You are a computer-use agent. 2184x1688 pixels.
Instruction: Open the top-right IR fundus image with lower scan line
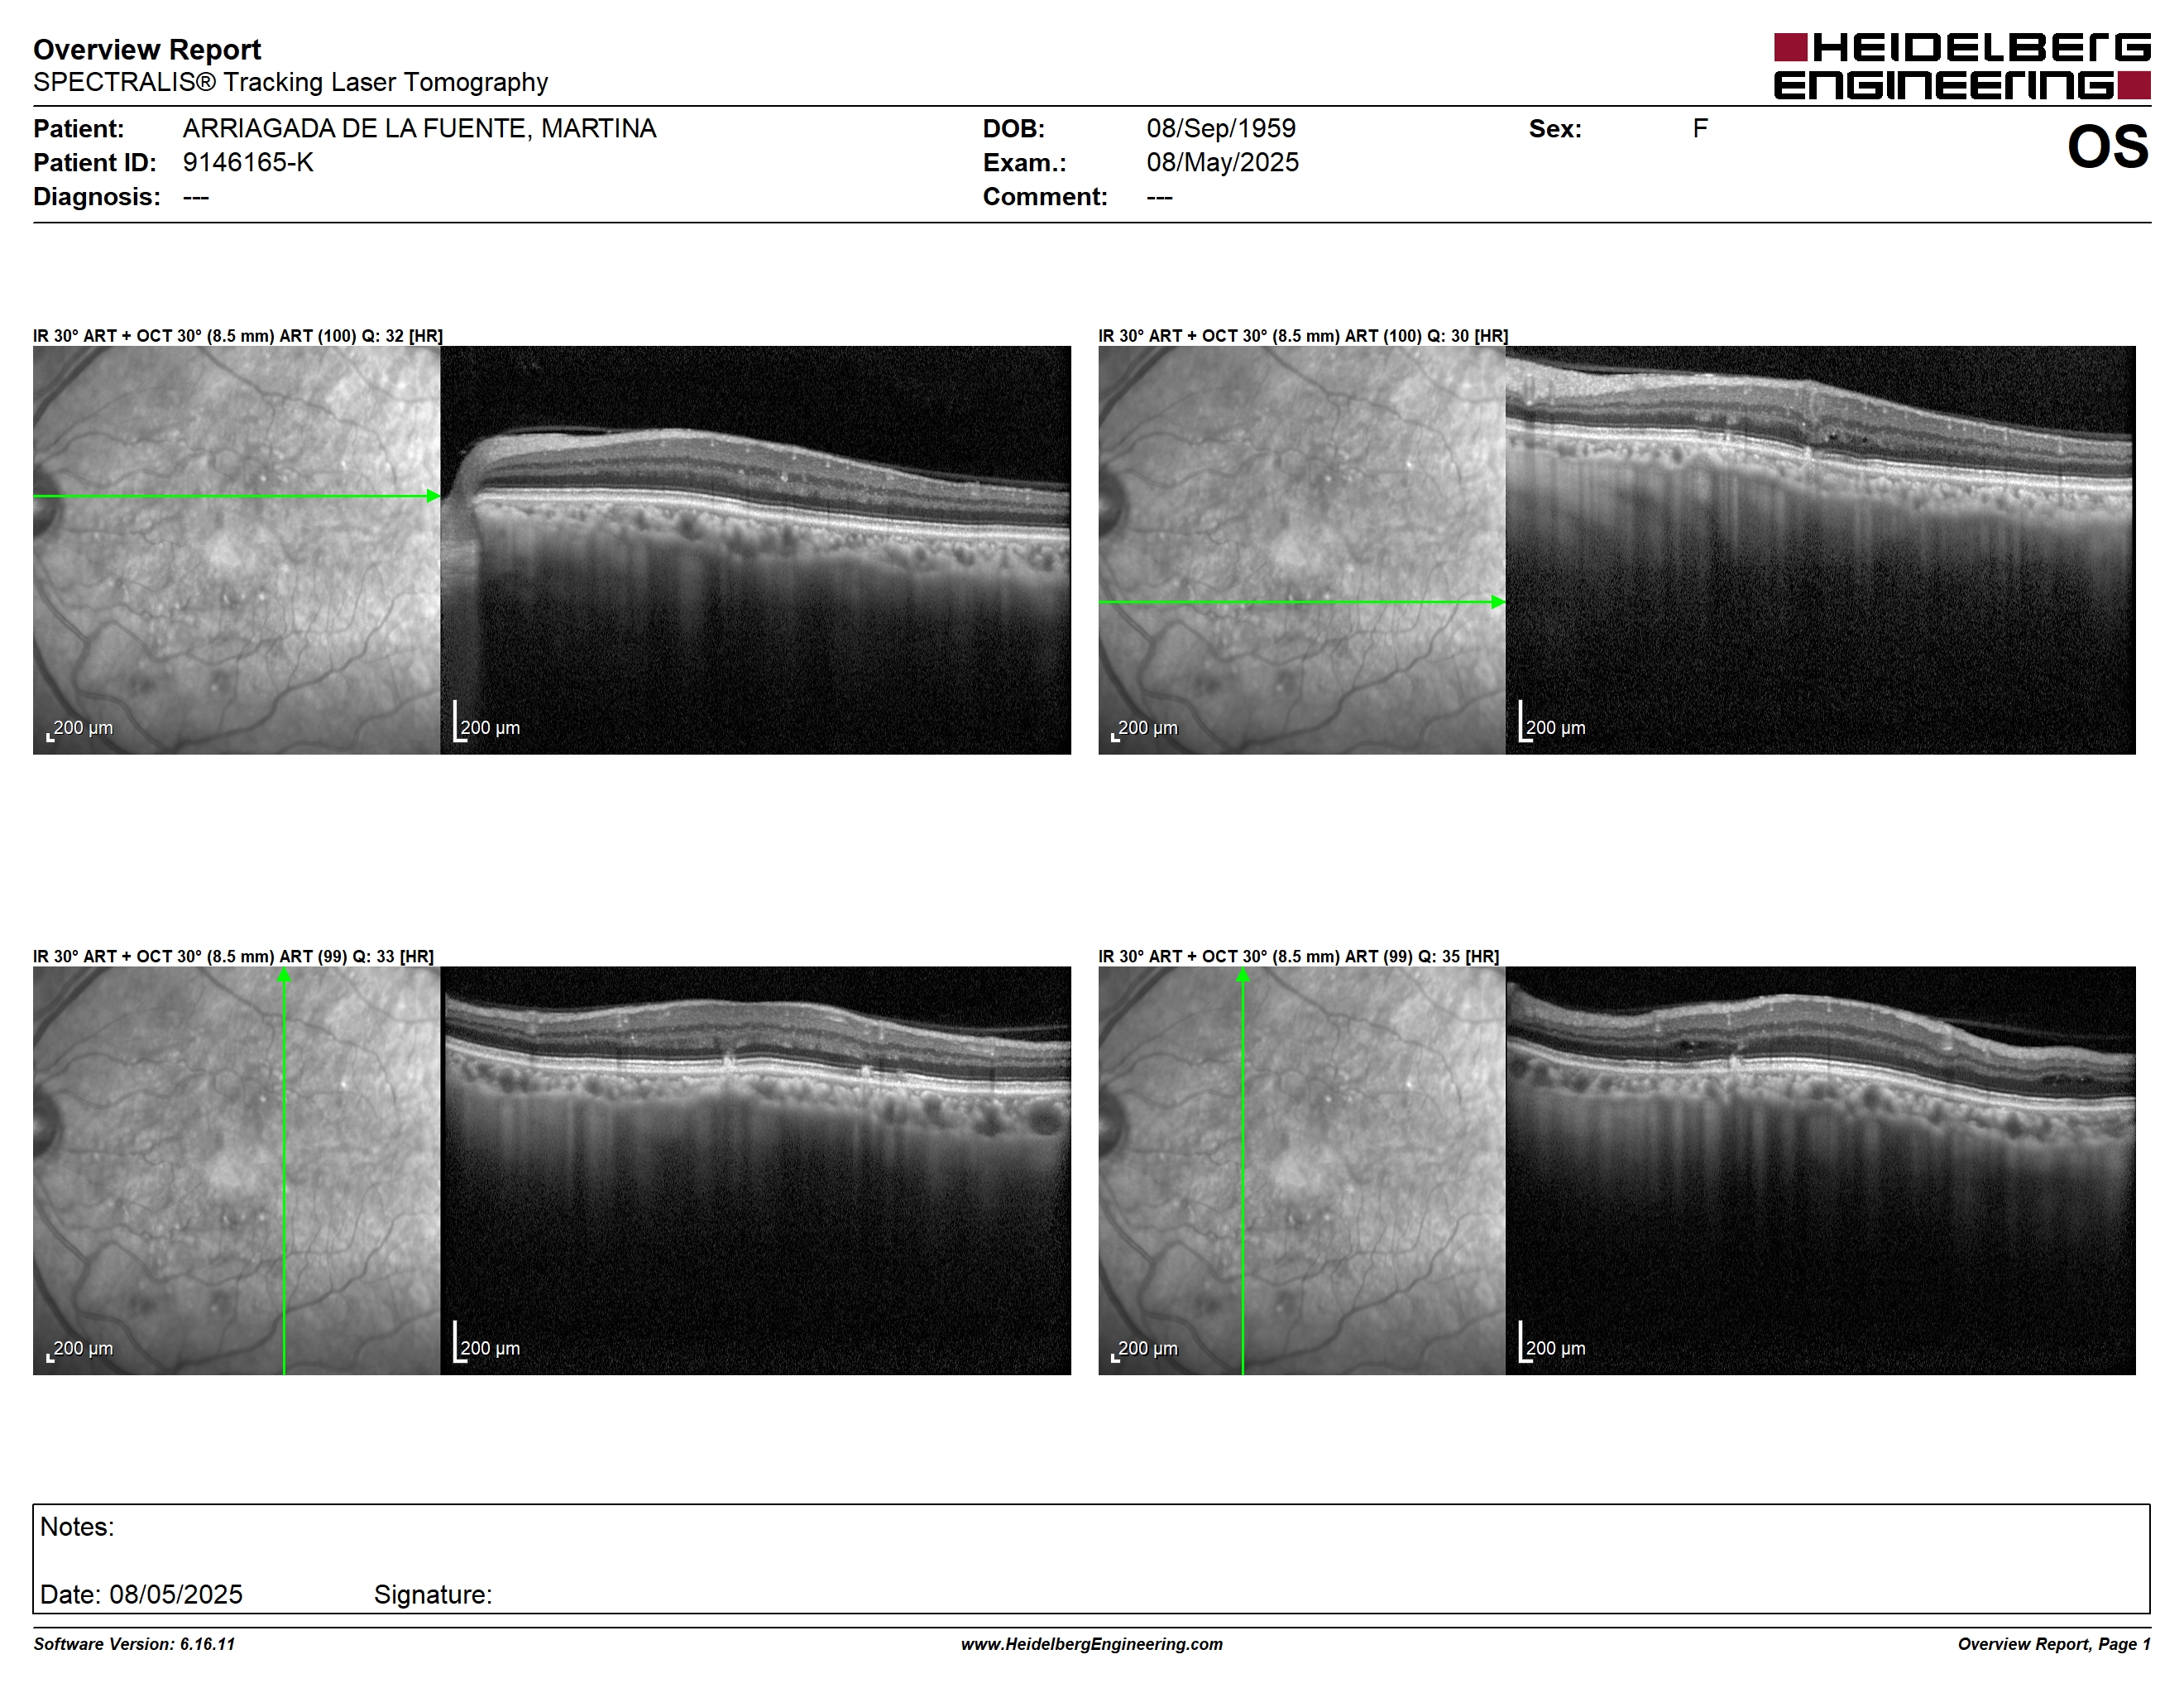[1302, 550]
